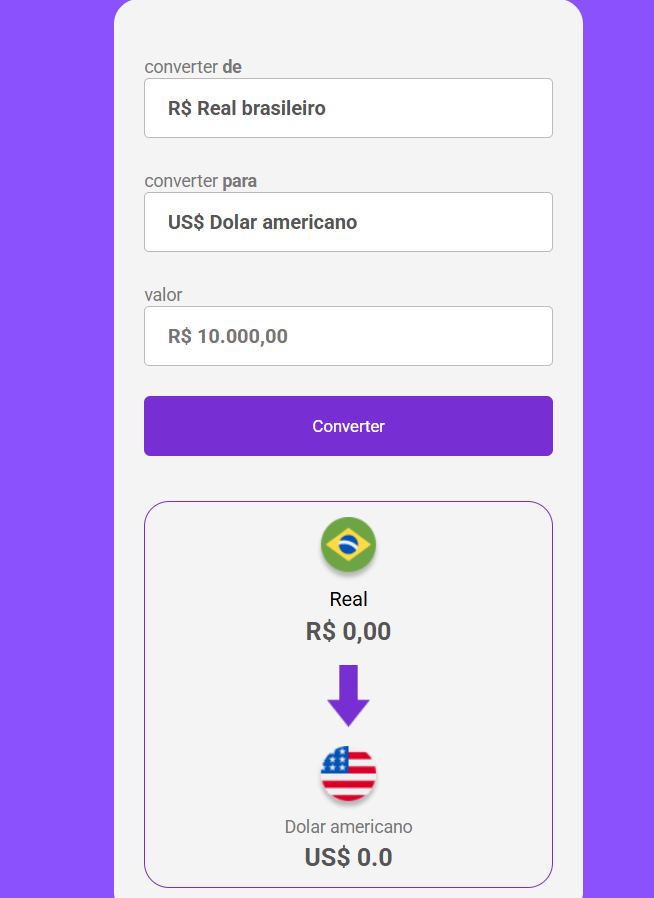Viewport: 654px width, 898px height.
Task: Click the 'US$ Dolar americano' destination field
Action: click(x=348, y=222)
